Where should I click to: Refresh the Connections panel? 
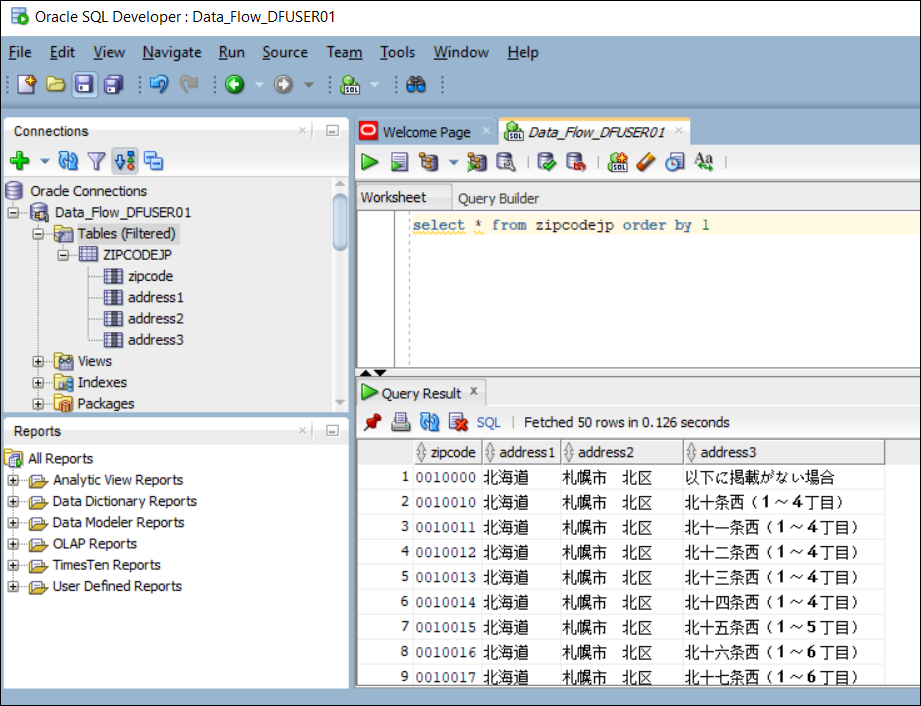click(x=68, y=160)
